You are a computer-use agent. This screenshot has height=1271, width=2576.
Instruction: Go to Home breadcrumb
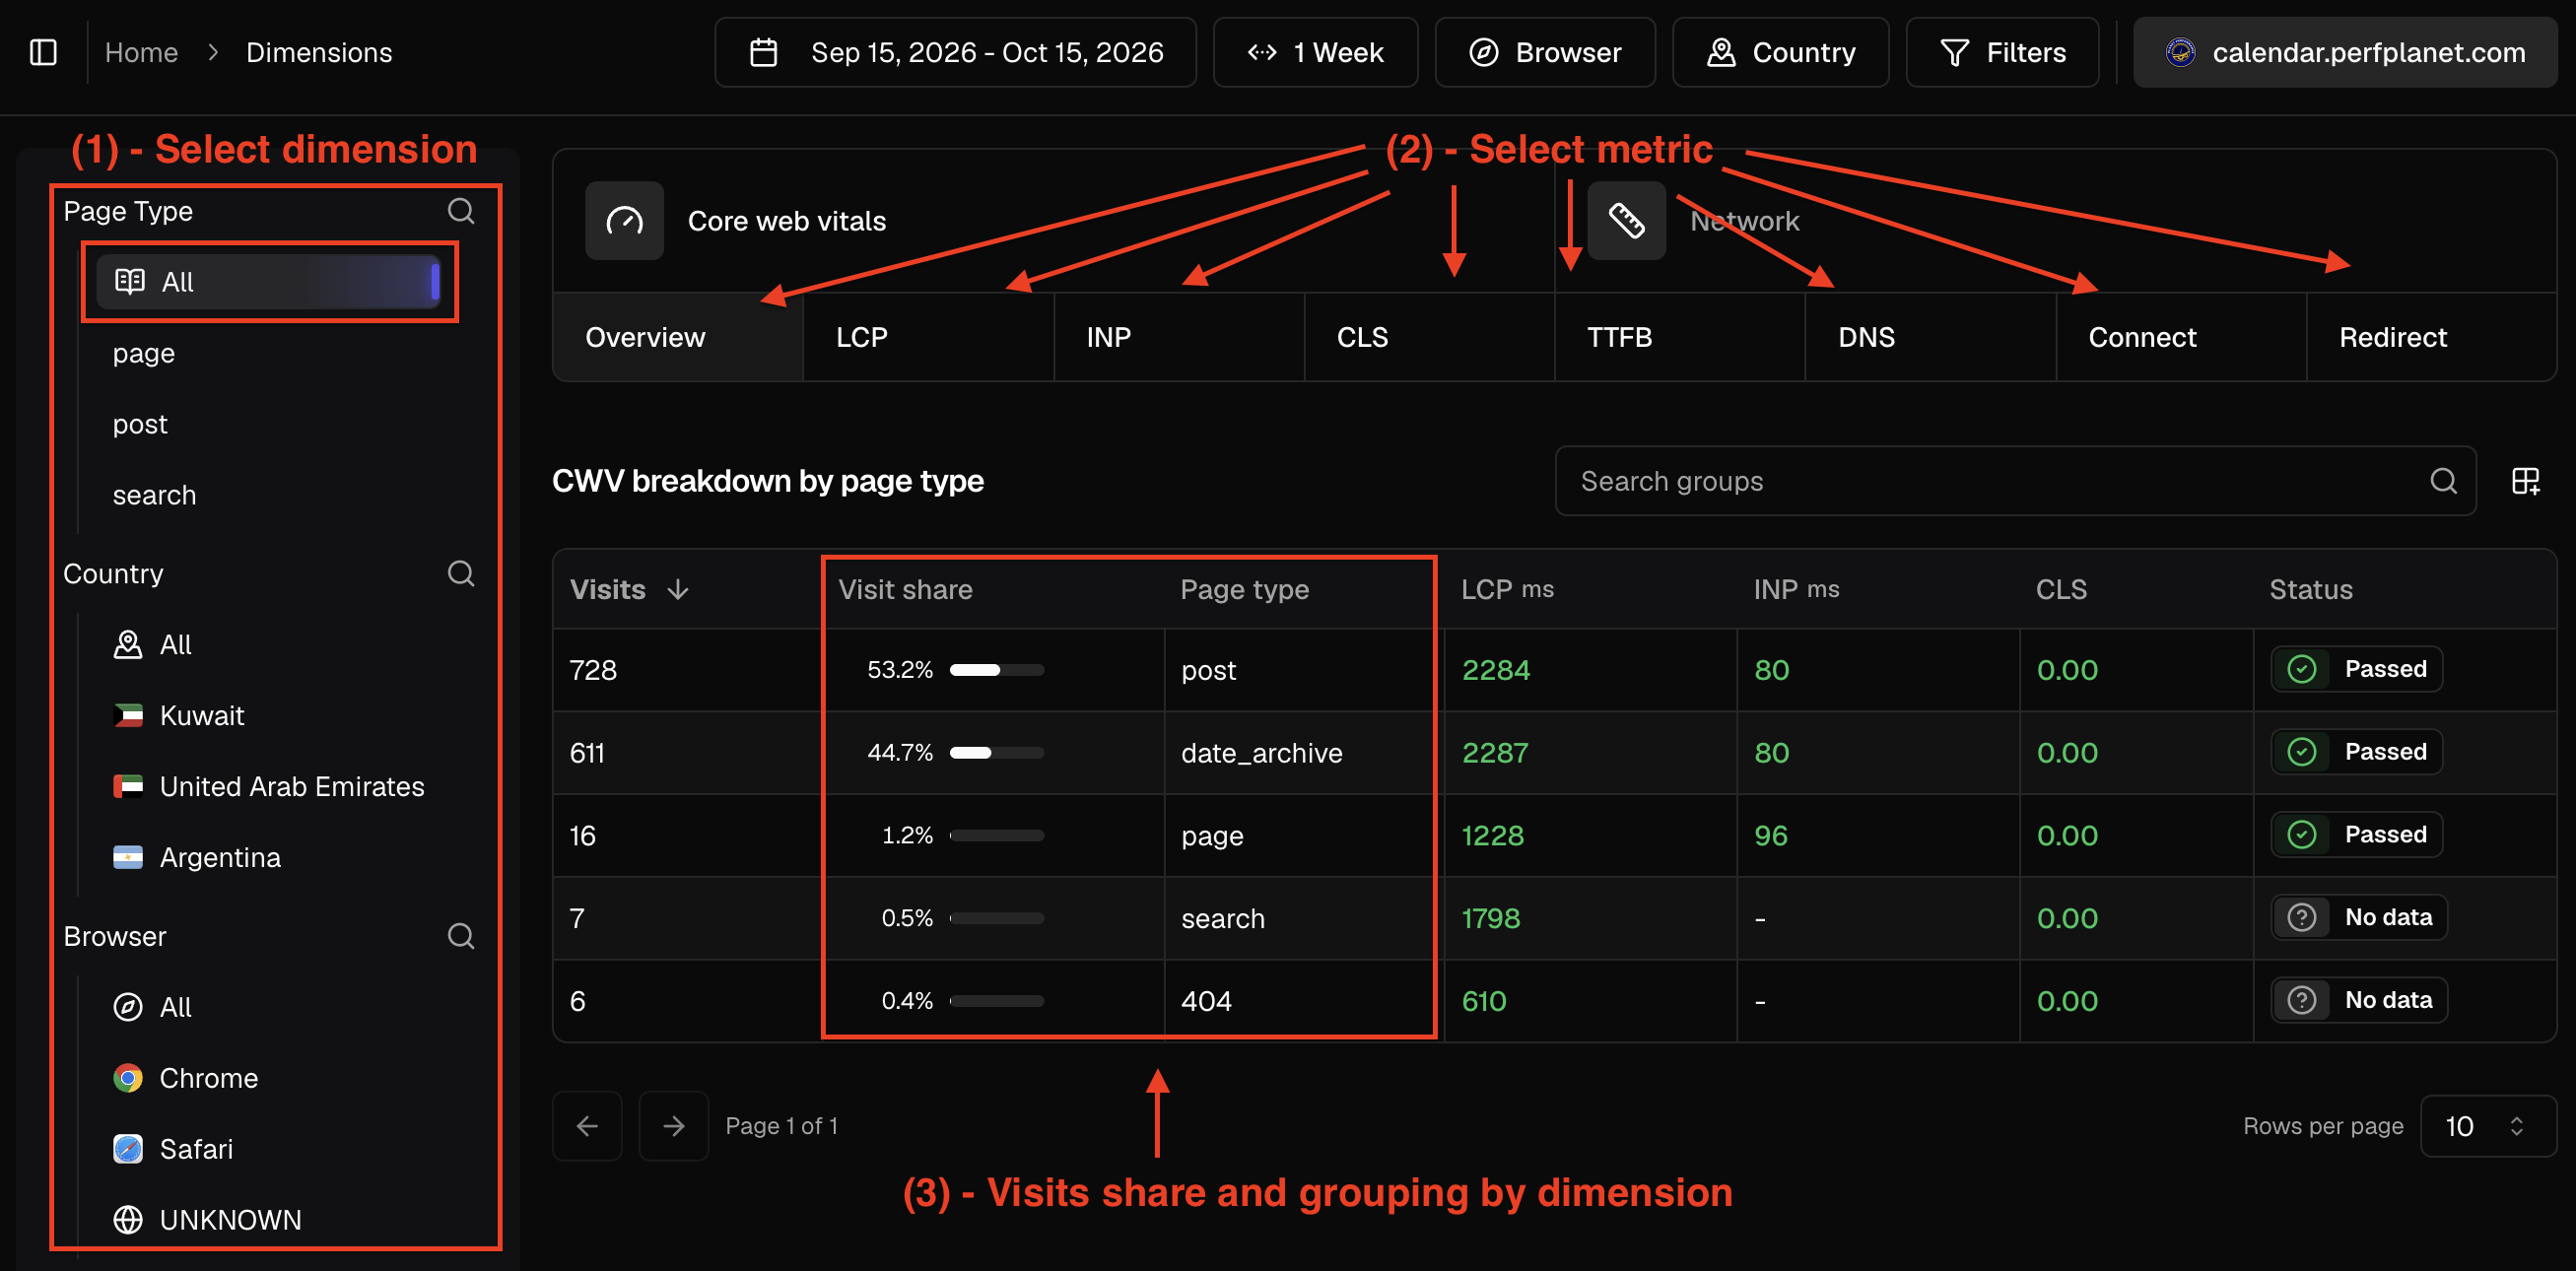pos(141,52)
